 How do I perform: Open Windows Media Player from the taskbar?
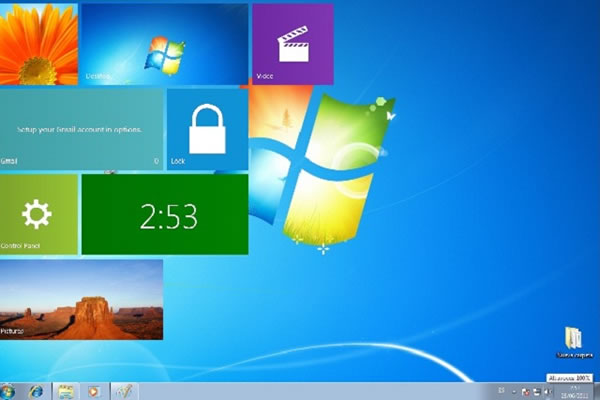pos(94,392)
